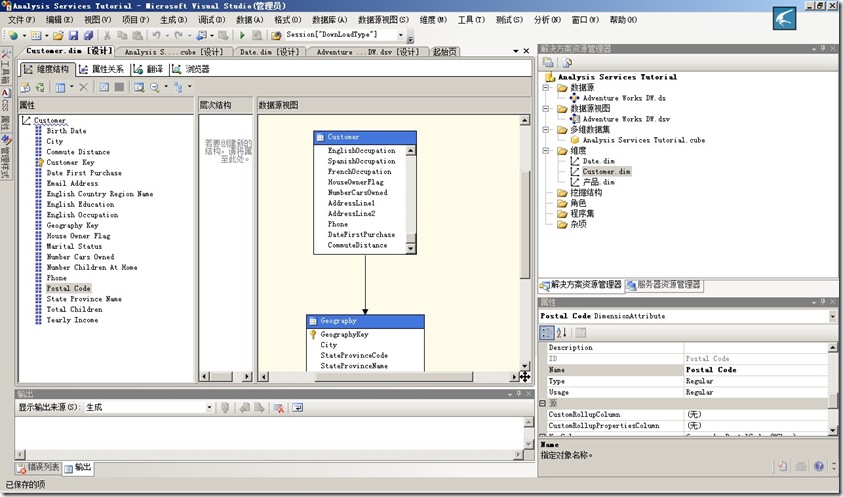Open the 维度(M) menu
The width and height of the screenshot is (843, 497).
[x=433, y=20]
